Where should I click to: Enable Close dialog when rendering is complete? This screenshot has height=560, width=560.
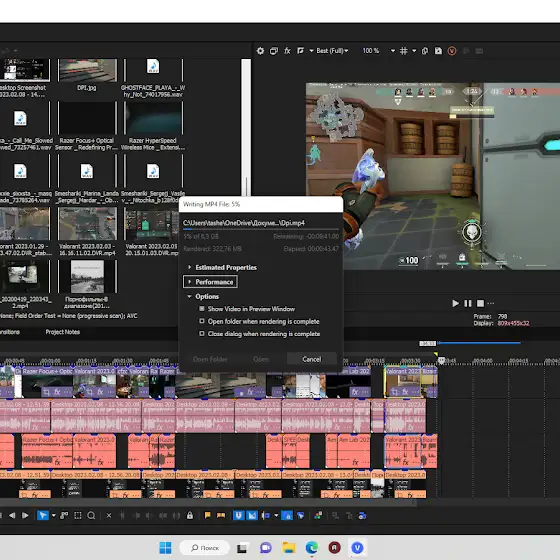point(202,334)
